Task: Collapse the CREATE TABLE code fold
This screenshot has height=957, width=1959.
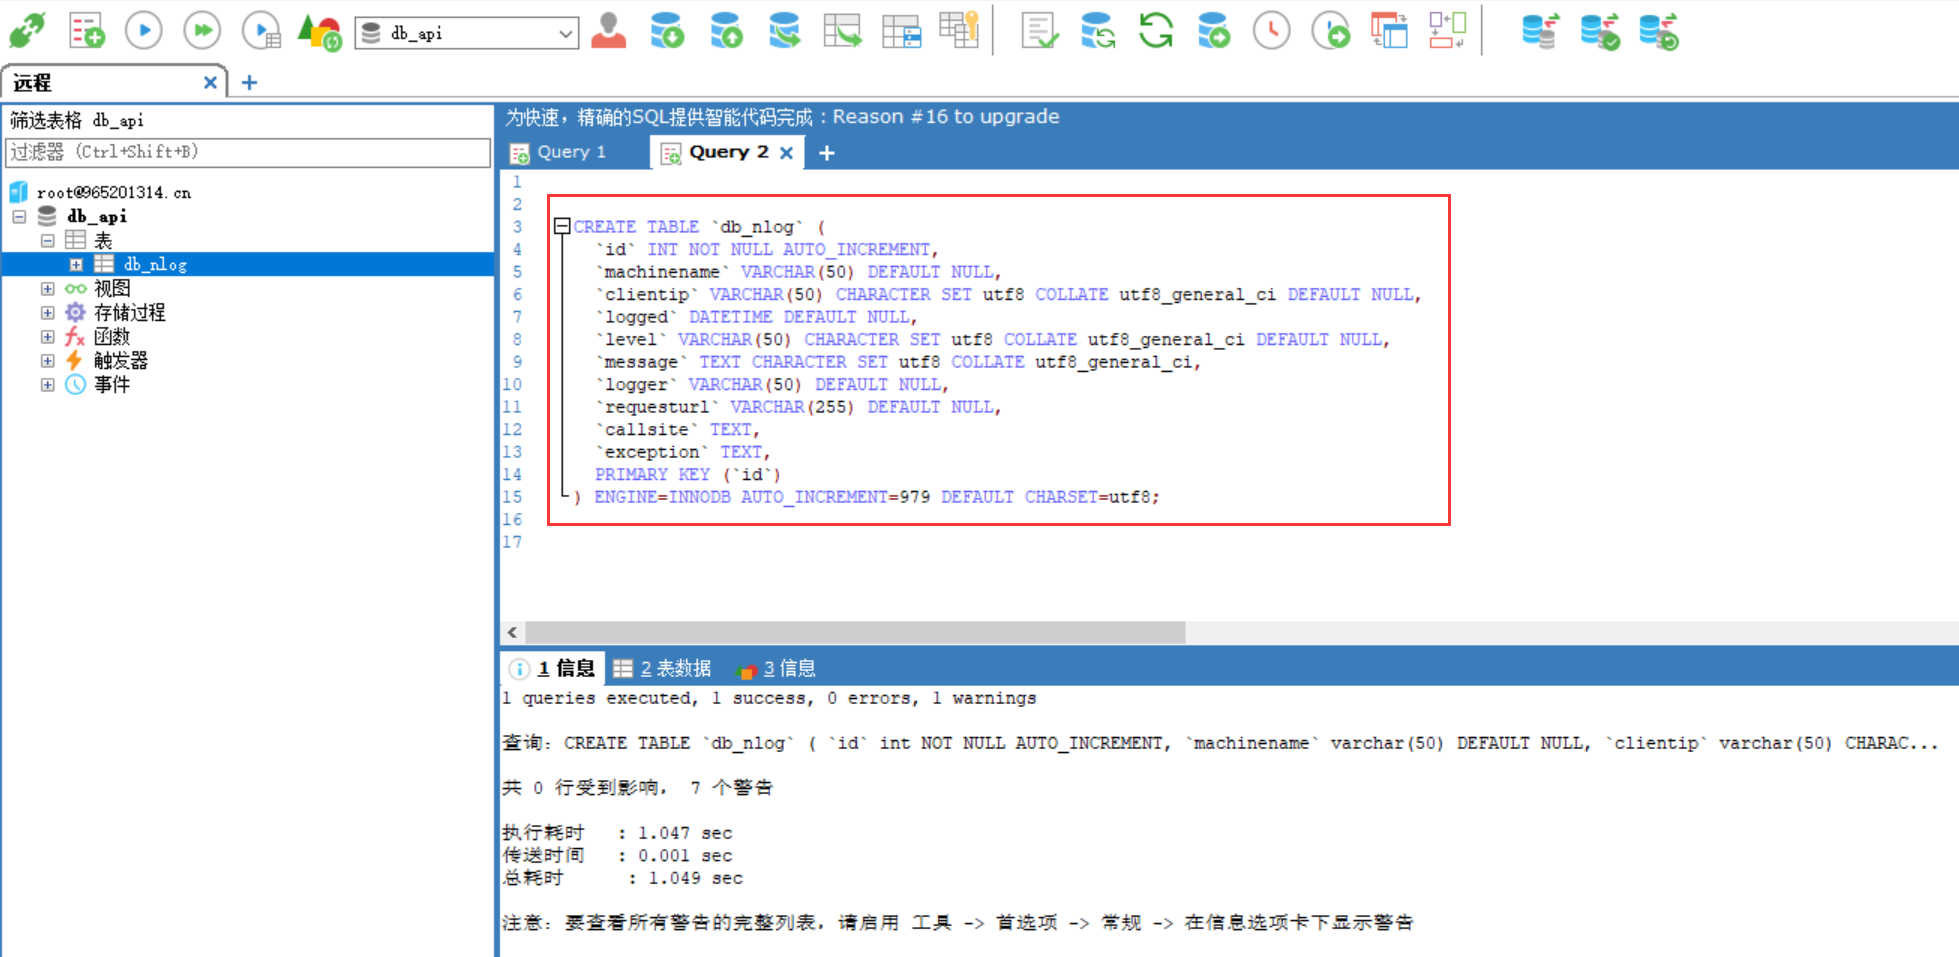Action: click(561, 226)
